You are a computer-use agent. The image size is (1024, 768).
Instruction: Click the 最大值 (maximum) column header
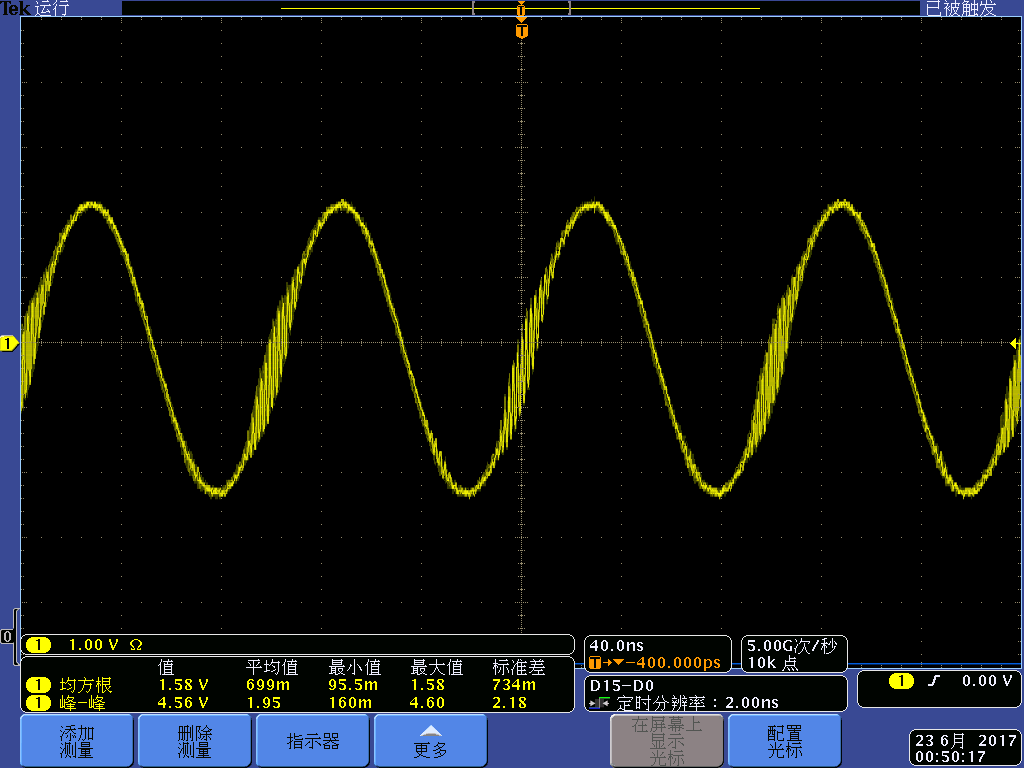coord(436,667)
